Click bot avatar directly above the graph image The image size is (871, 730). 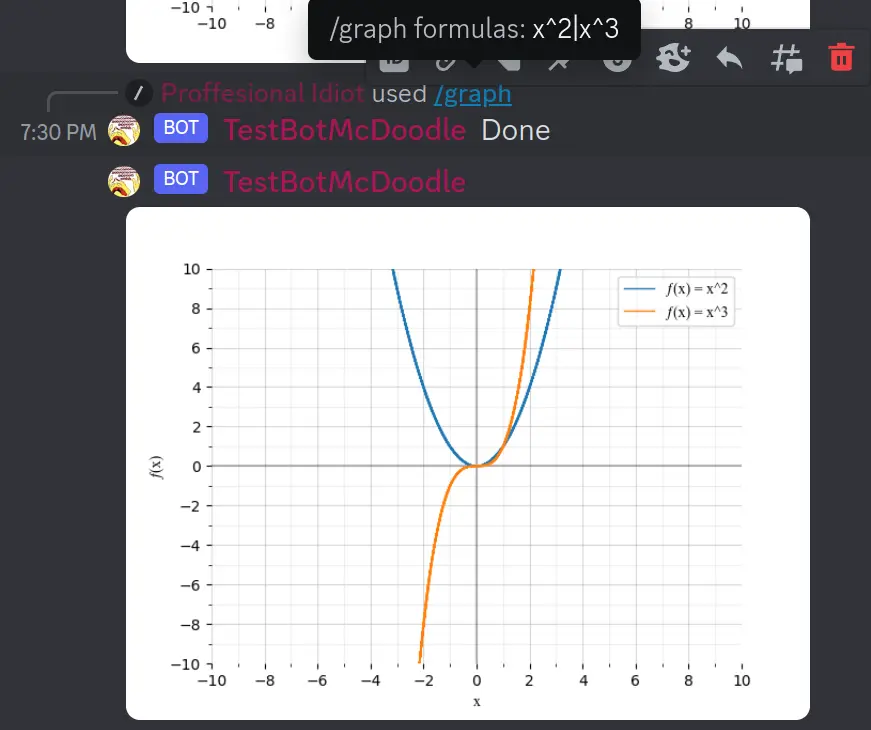124,181
